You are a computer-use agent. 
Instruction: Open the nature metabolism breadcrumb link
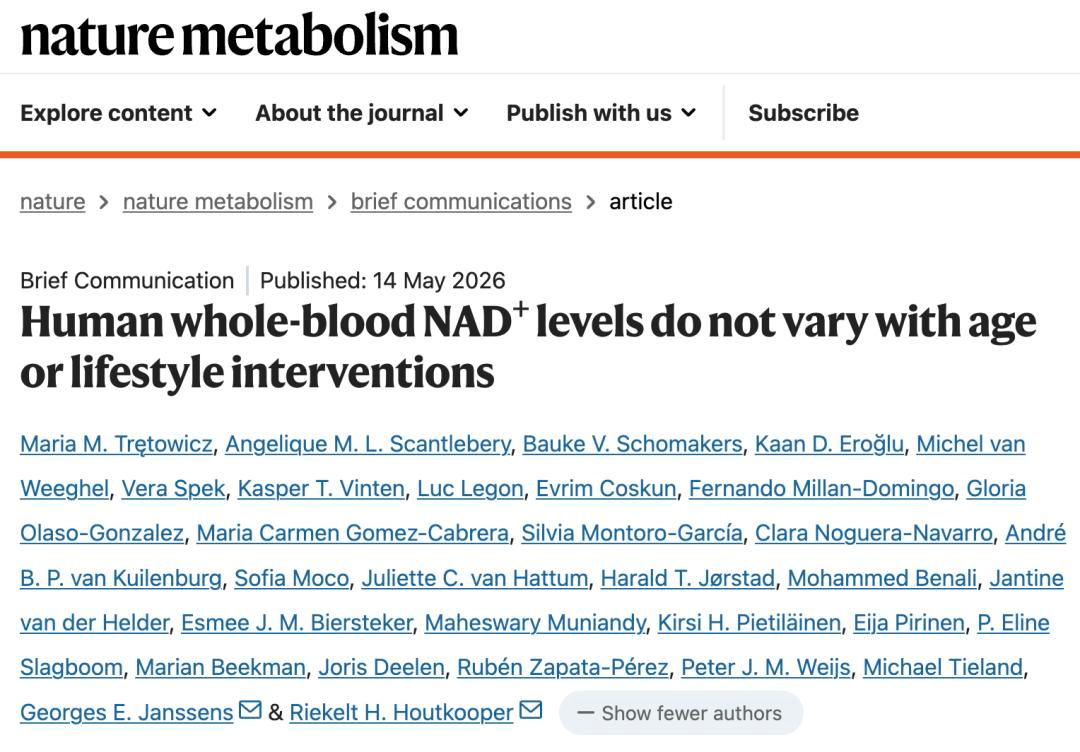[x=218, y=201]
